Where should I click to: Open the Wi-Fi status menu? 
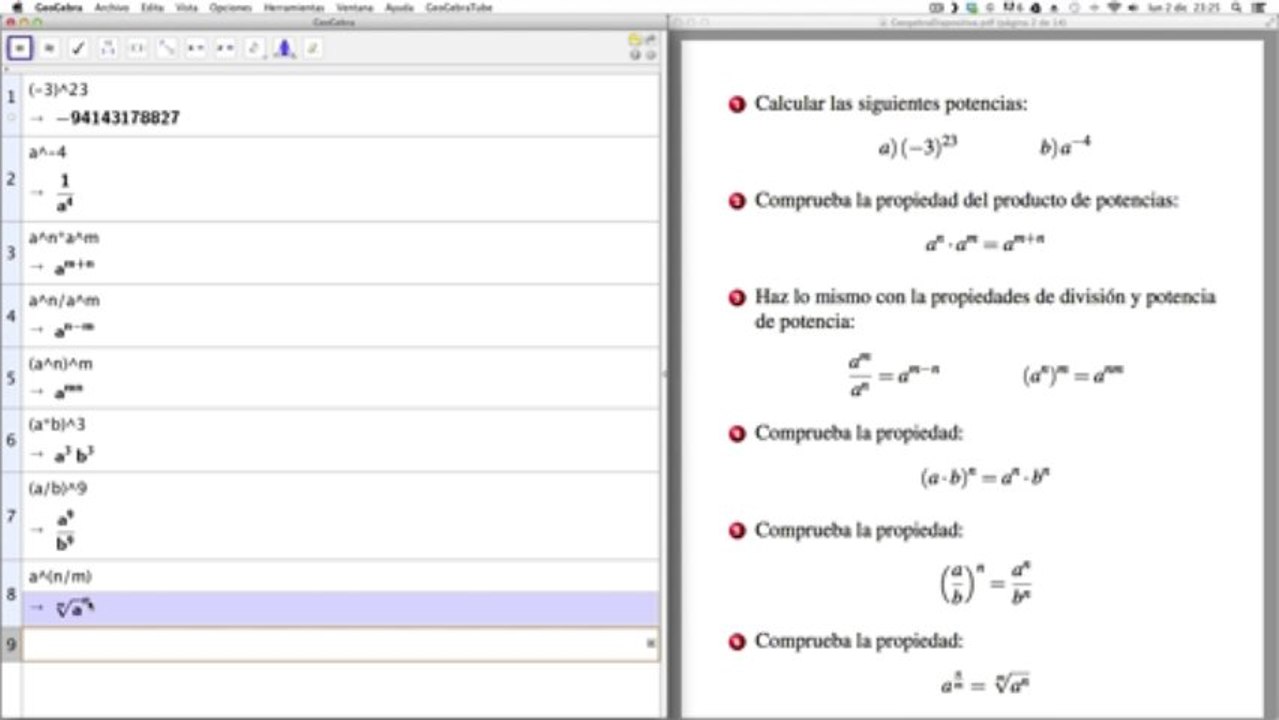1115,6
